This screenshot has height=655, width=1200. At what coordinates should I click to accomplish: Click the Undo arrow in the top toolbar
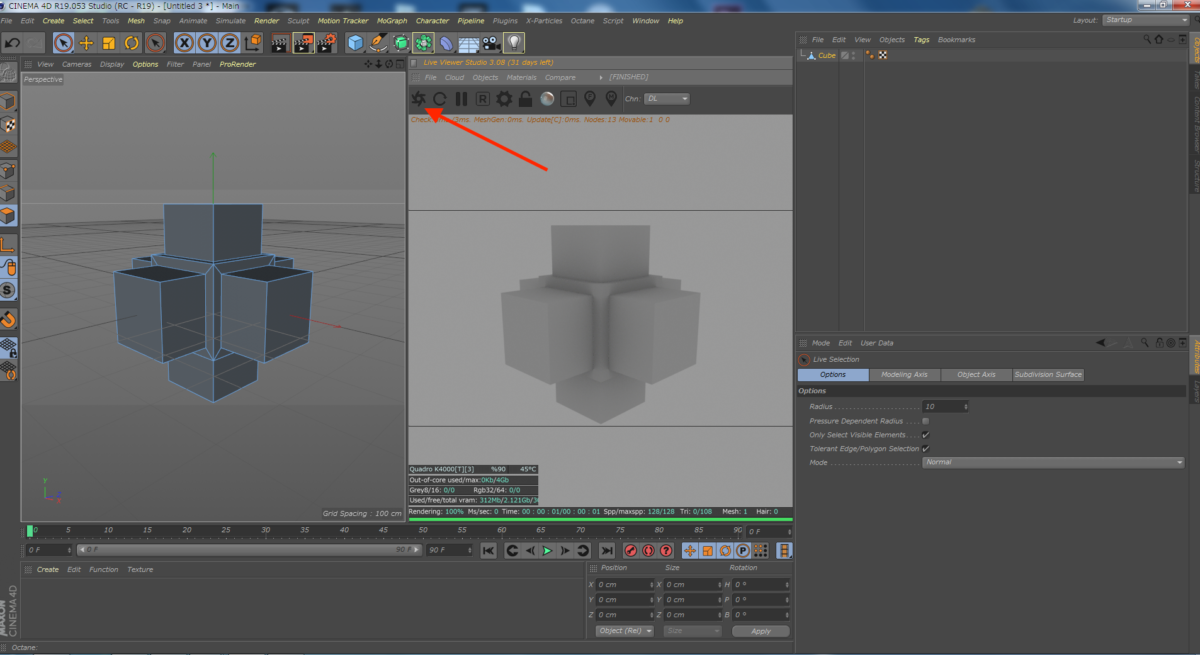click(x=12, y=42)
